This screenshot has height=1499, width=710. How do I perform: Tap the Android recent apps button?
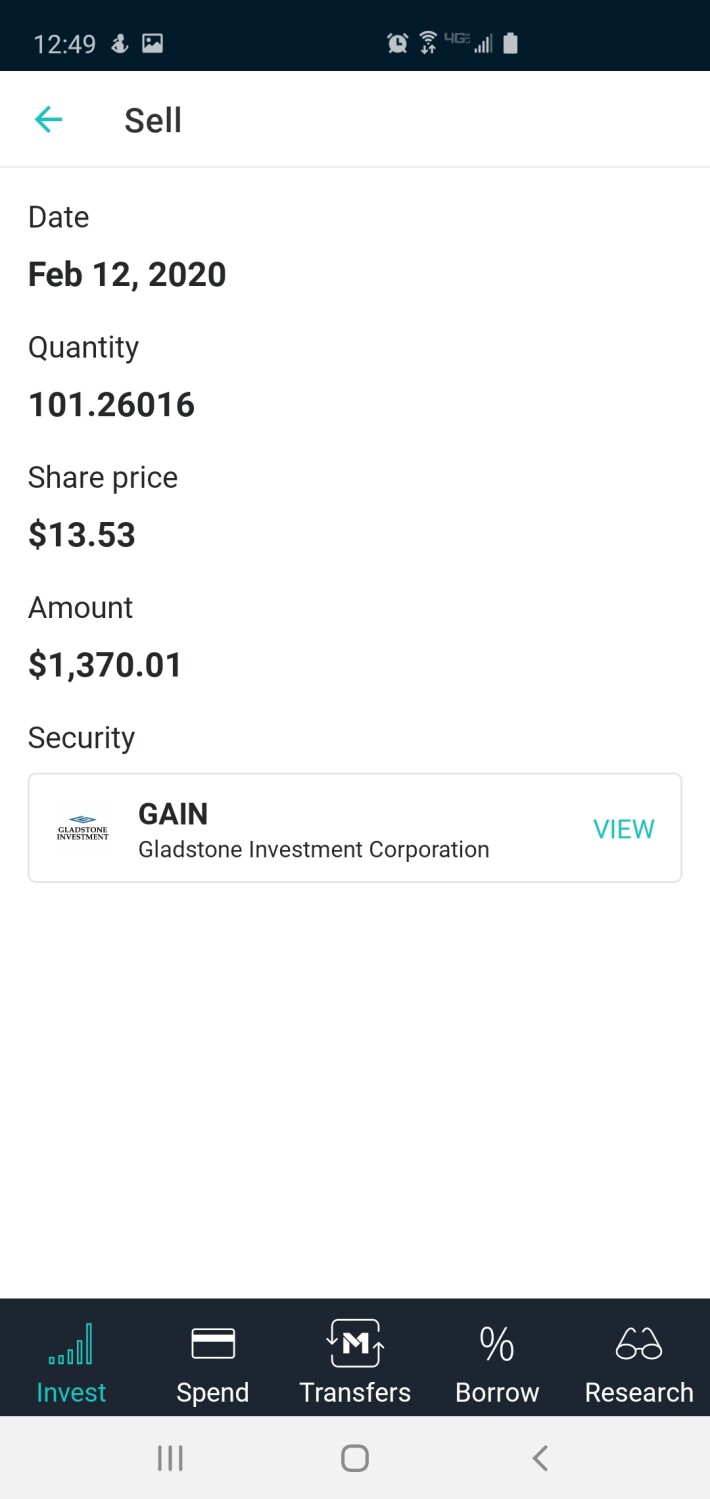170,1458
